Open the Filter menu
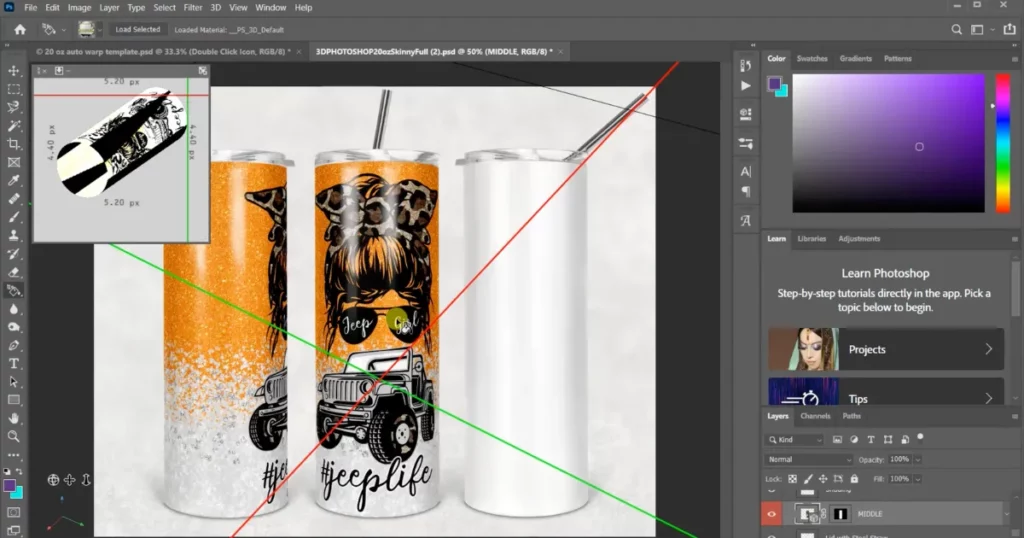This screenshot has width=1024, height=538. click(193, 8)
